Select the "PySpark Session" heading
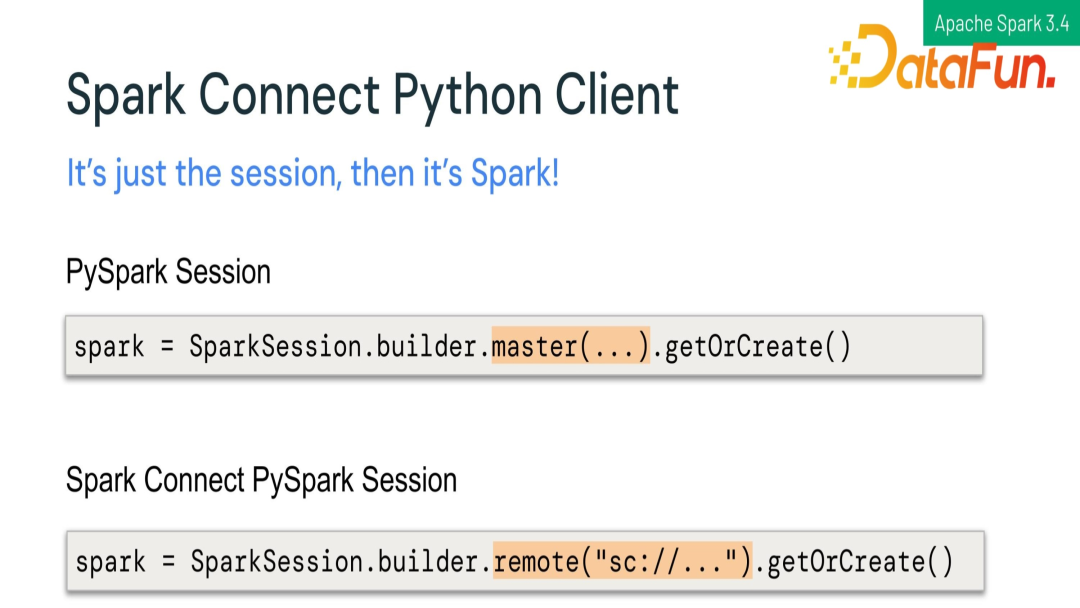 tap(168, 272)
